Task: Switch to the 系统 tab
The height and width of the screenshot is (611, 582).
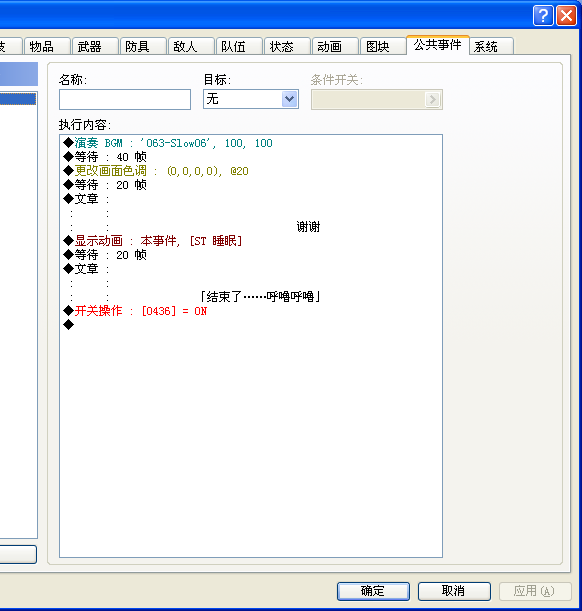Action: (492, 46)
